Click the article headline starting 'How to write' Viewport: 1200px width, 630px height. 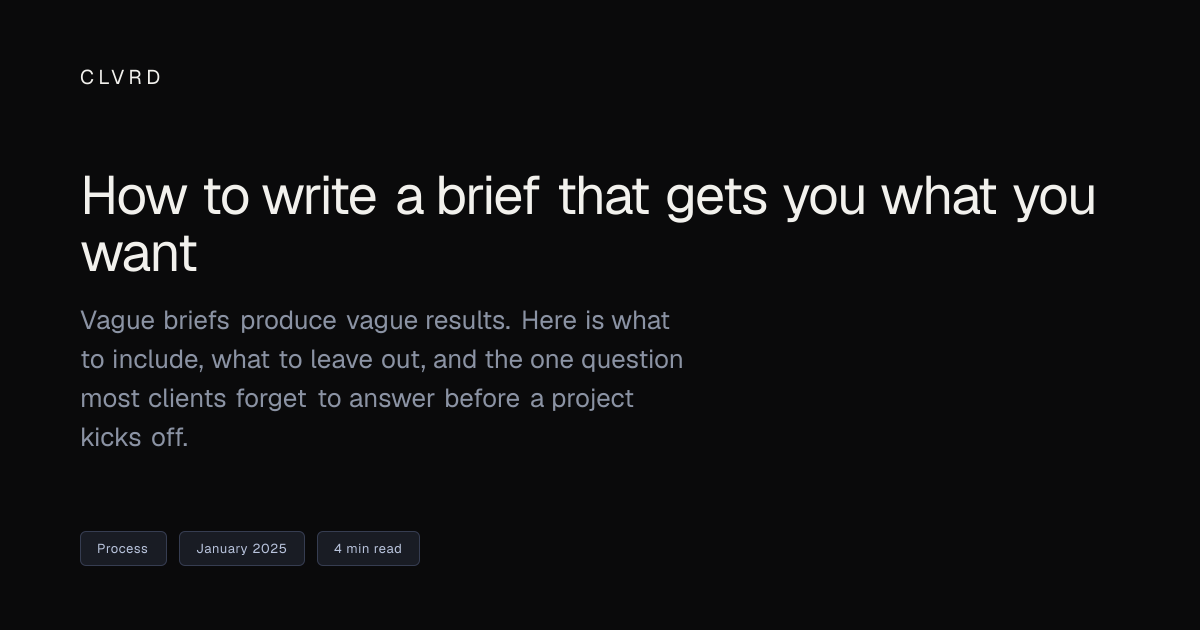(588, 224)
